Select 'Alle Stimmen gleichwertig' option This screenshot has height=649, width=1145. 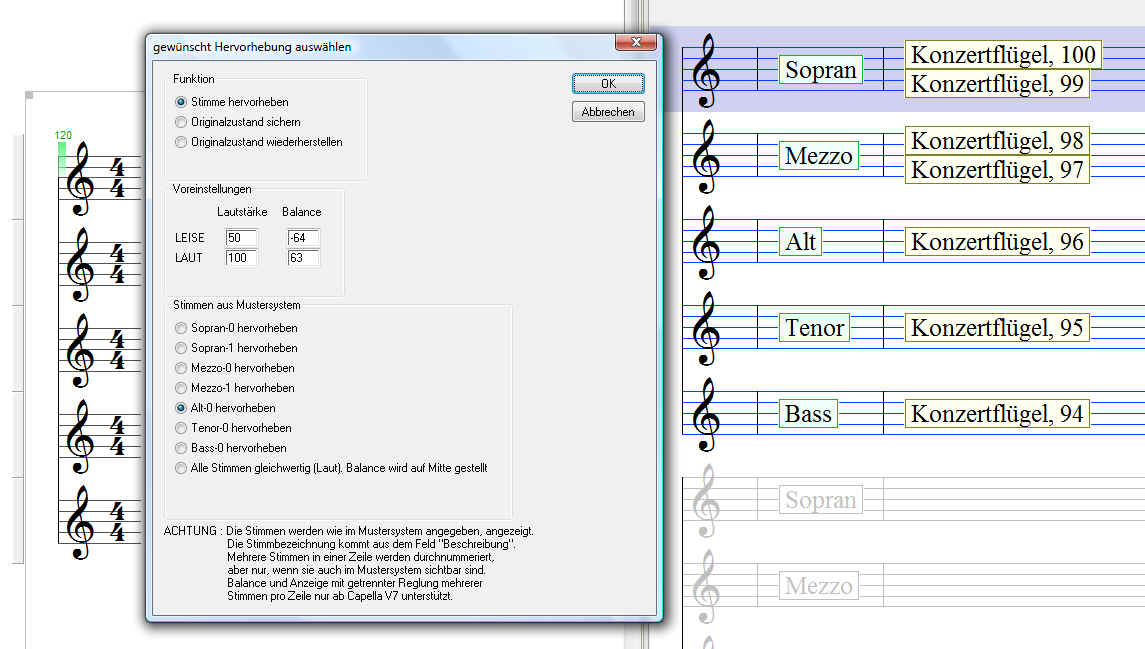tap(181, 468)
